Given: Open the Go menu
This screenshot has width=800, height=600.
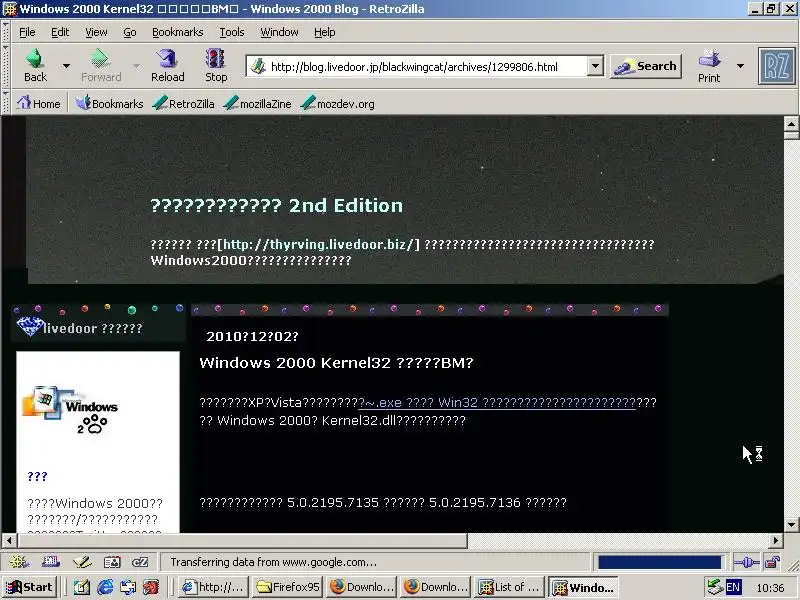Looking at the screenshot, I should [130, 32].
